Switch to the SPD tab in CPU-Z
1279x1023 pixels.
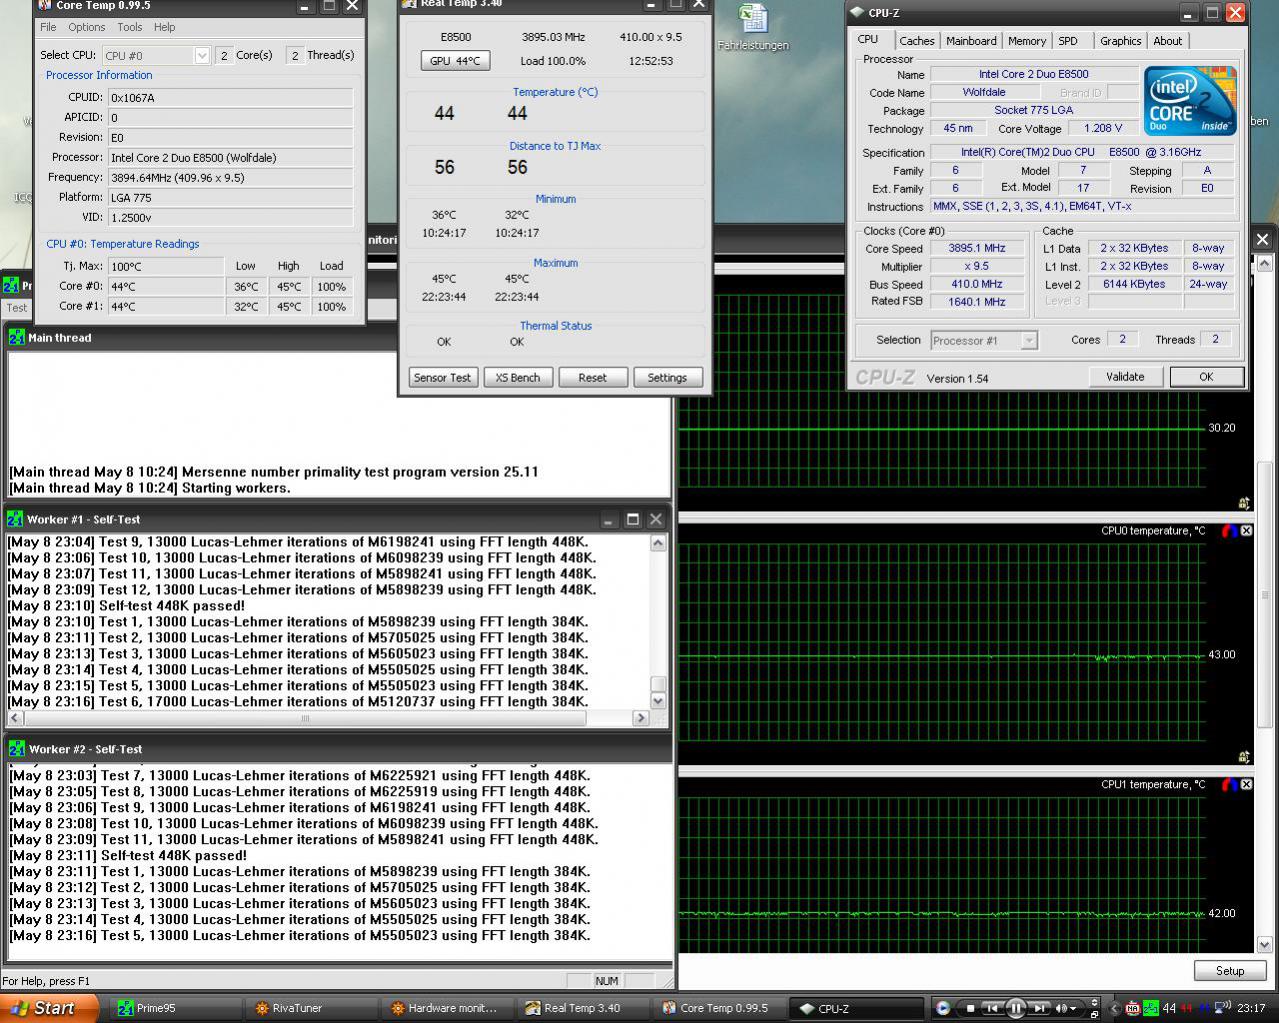(1068, 41)
